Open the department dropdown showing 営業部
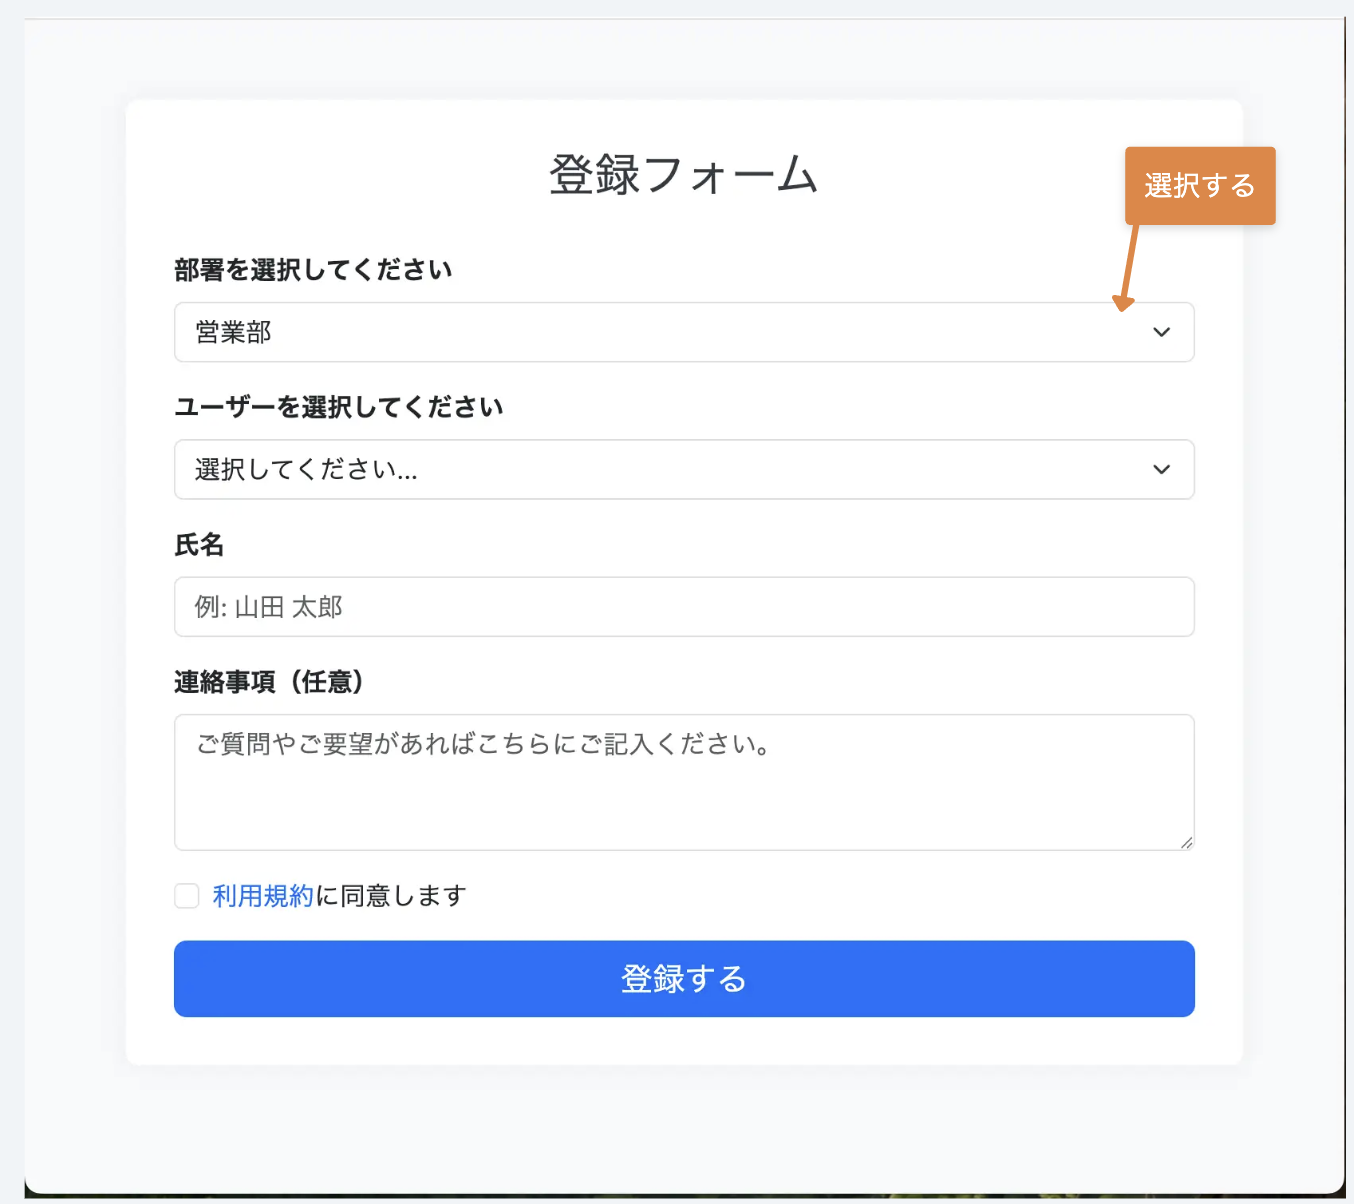This screenshot has height=1204, width=1354. (660, 332)
